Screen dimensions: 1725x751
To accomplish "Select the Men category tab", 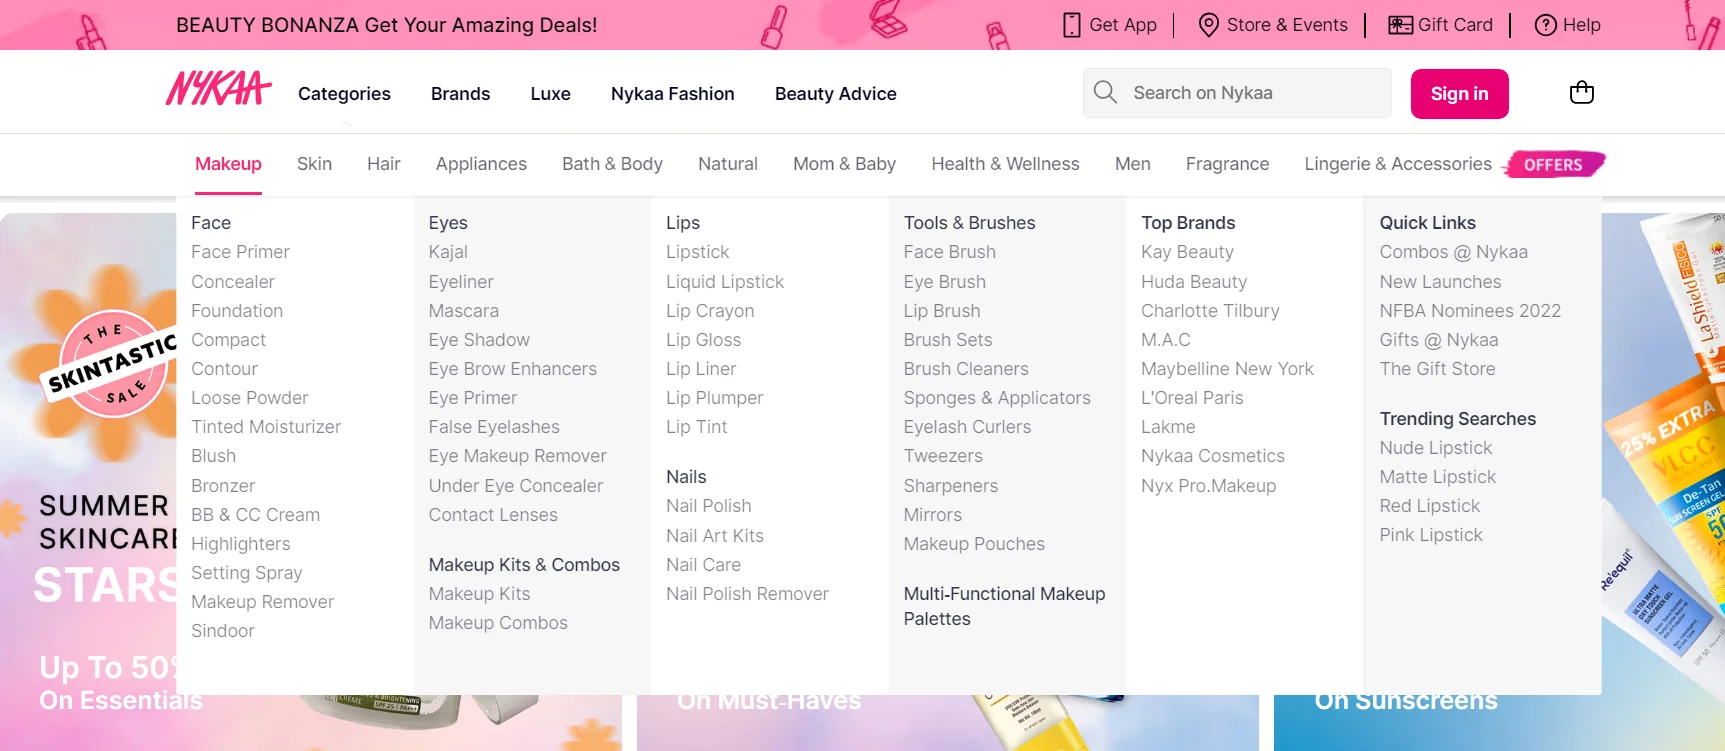I will (1133, 164).
